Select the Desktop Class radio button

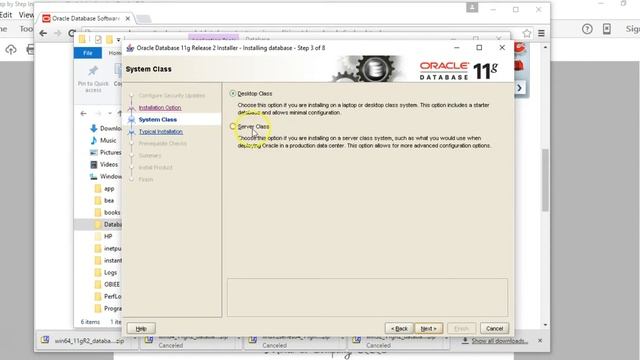click(x=233, y=93)
